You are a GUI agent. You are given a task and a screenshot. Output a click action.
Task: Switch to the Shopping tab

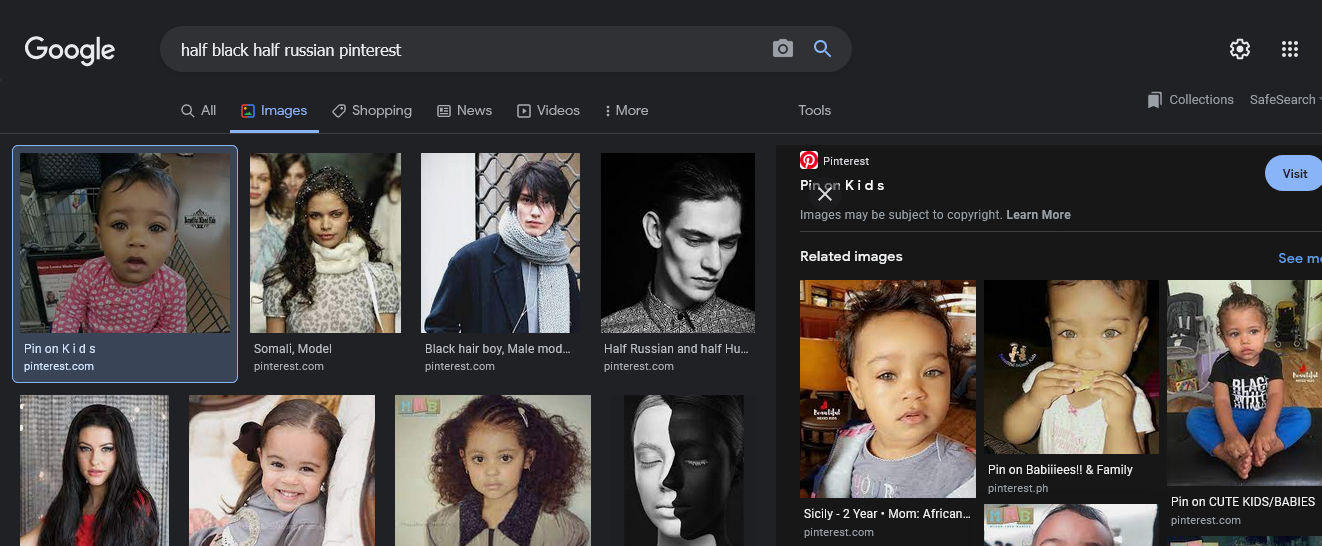point(372,111)
